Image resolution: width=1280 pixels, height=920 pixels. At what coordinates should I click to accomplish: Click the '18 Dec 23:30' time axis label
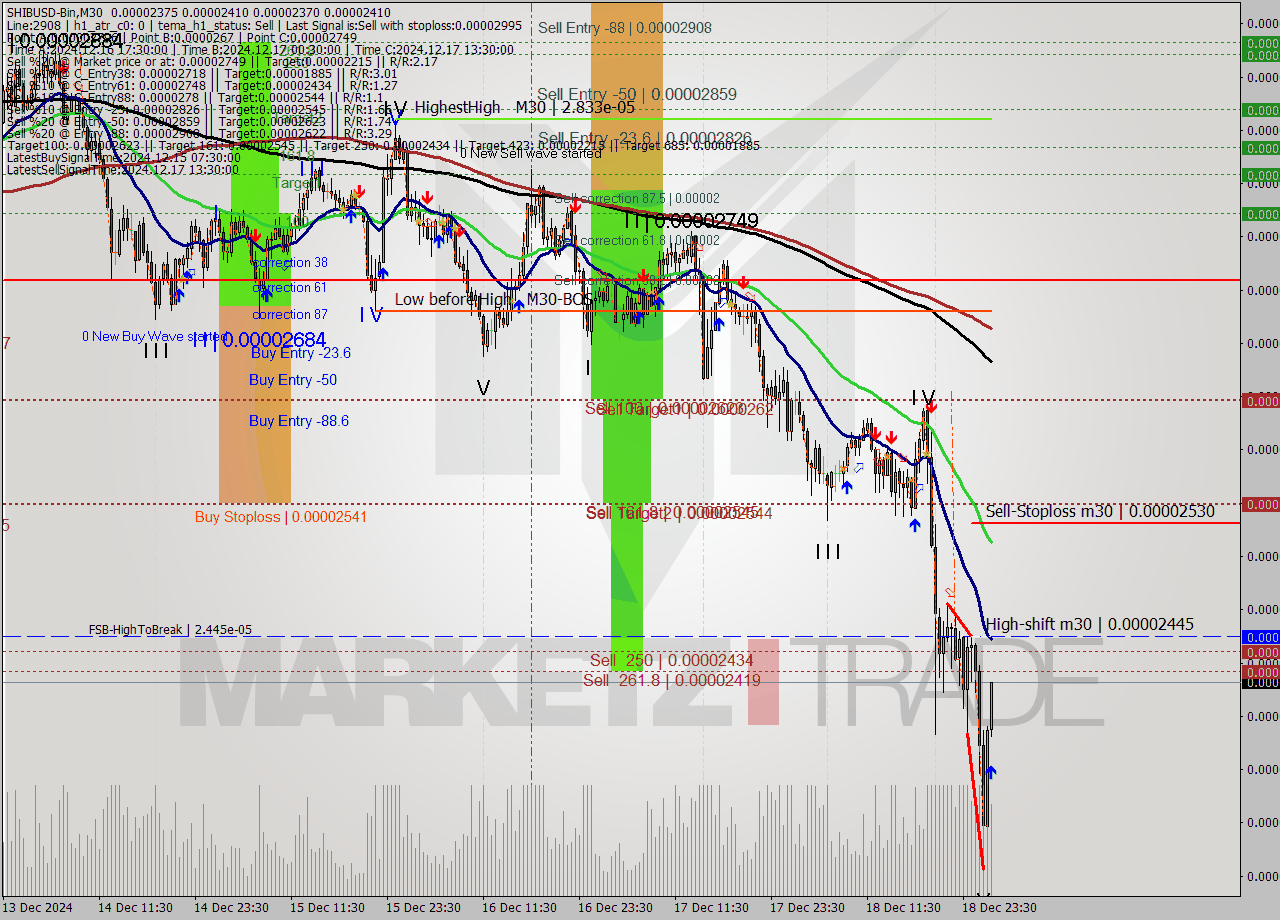click(1000, 907)
